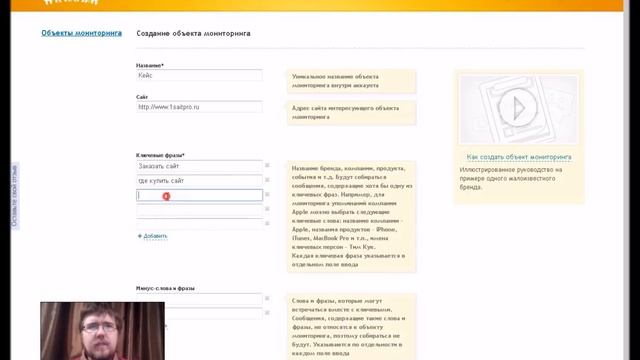Open 'Как создать объект мониторинга' link
This screenshot has width=640, height=360.
tap(519, 157)
